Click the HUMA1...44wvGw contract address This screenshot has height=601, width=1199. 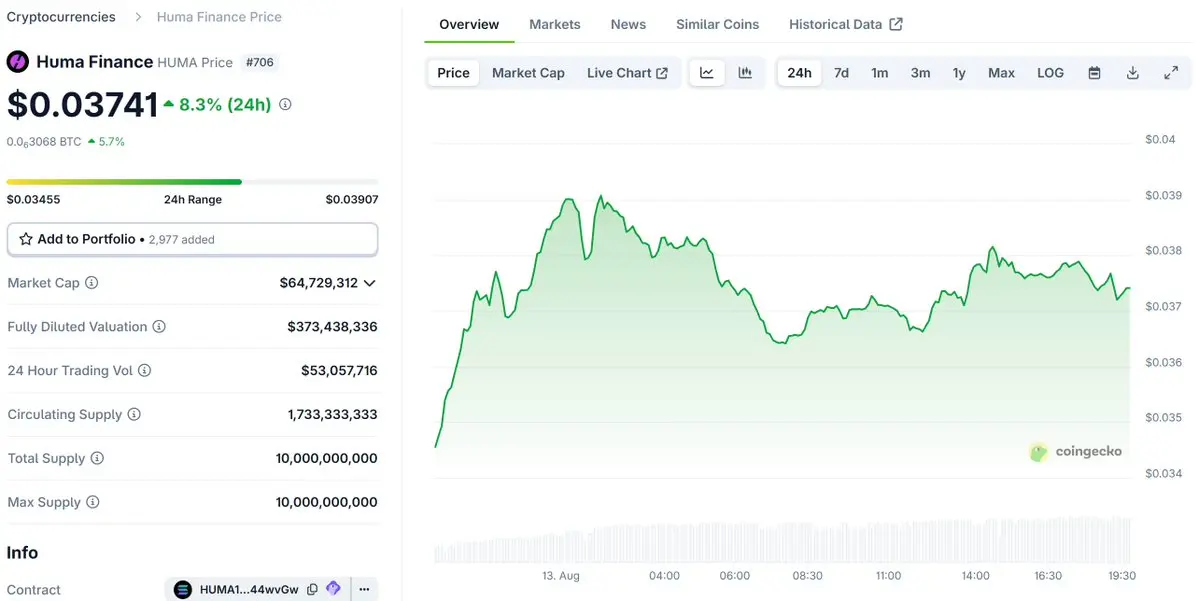pos(249,590)
